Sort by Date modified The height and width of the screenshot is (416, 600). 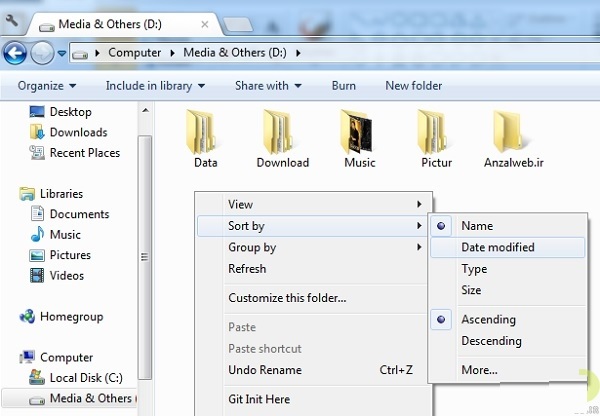point(498,247)
